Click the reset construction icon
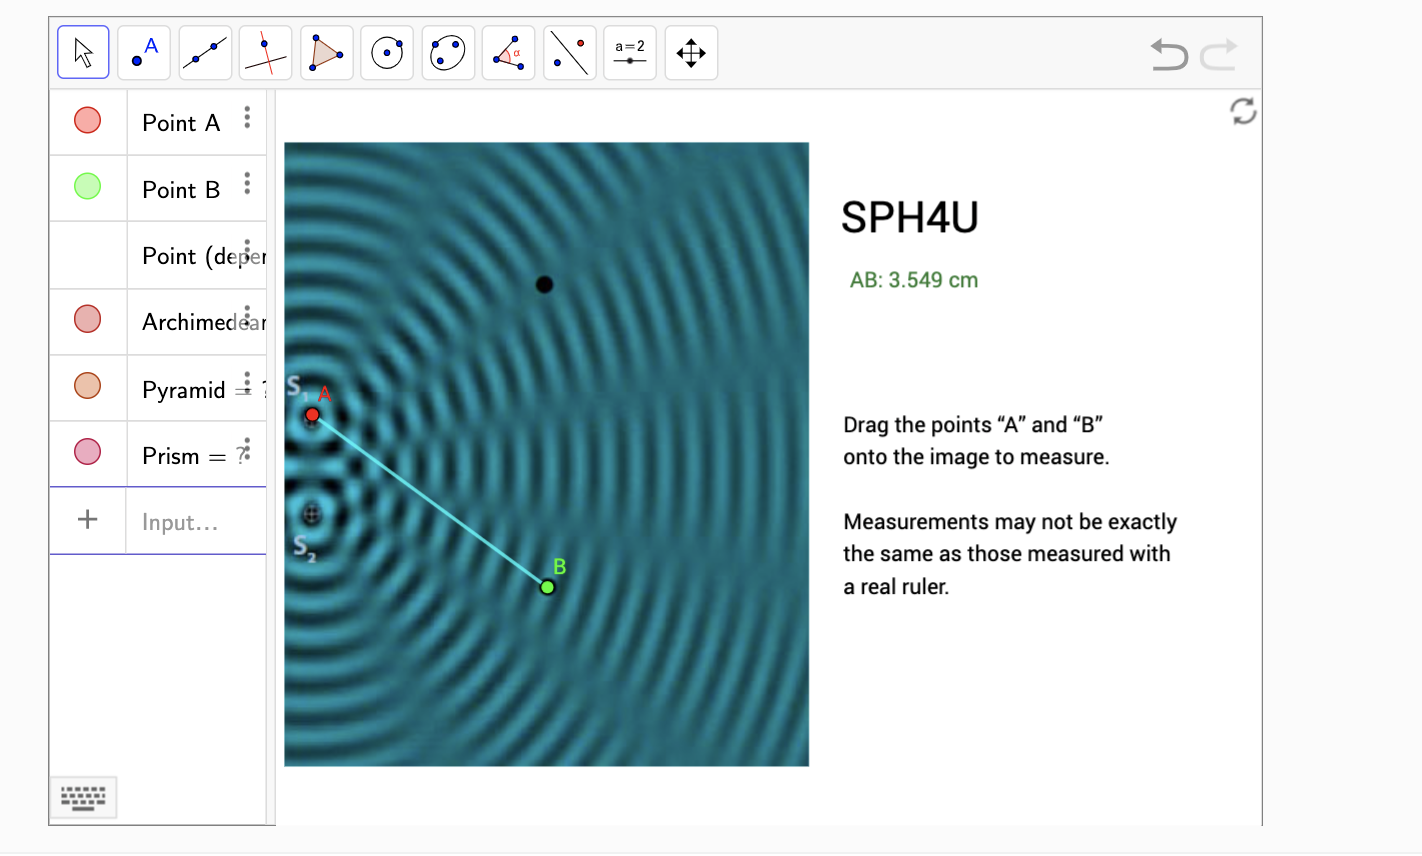Screen dimensions: 1422x856 (x=1243, y=111)
